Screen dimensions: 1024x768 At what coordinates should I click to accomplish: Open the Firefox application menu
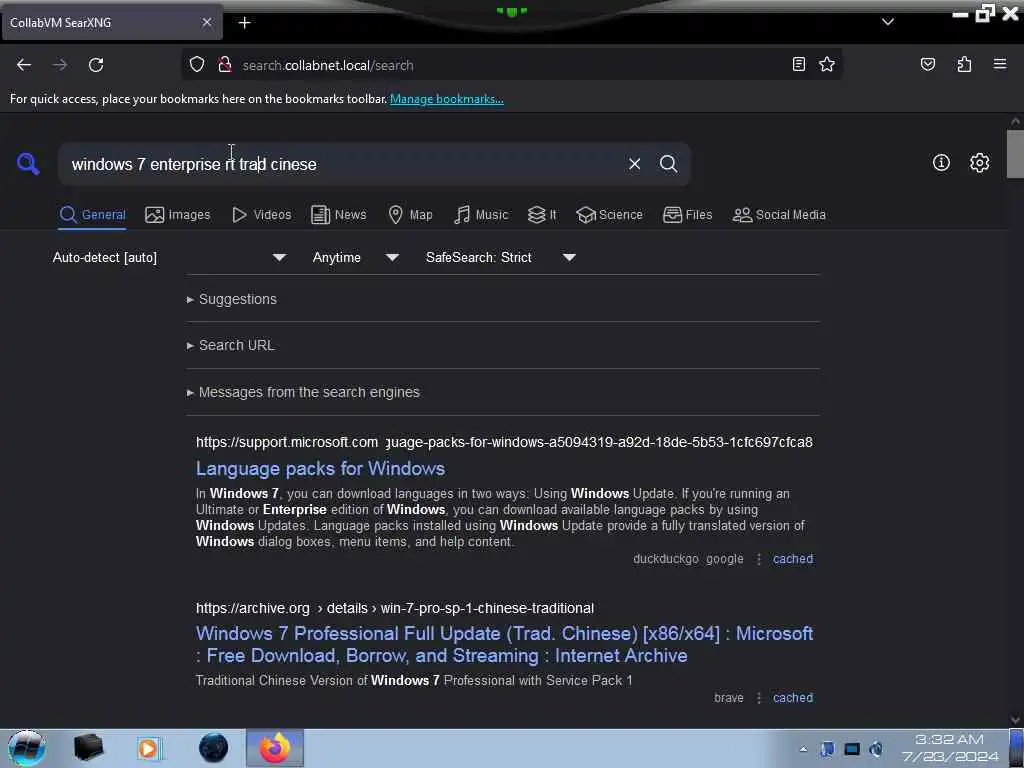pyautogui.click(x=1000, y=64)
